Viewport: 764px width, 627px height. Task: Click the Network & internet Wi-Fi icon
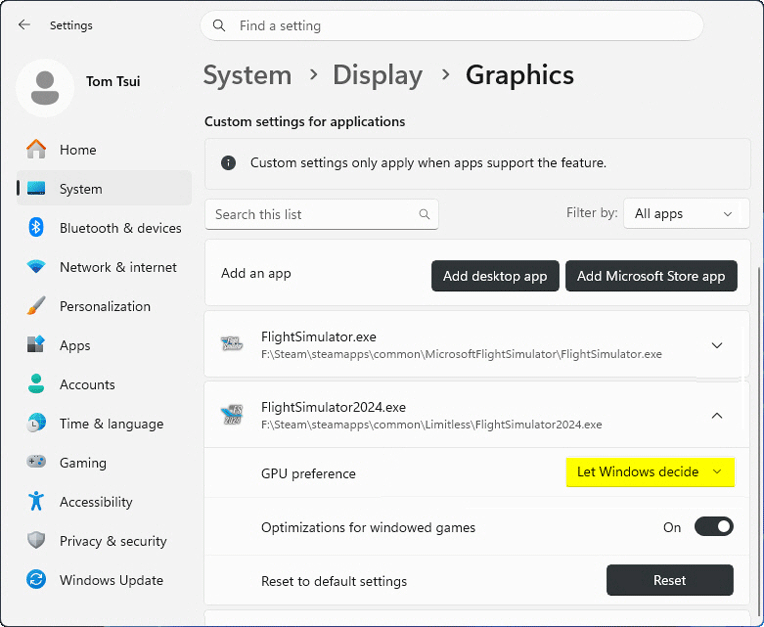[x=37, y=267]
